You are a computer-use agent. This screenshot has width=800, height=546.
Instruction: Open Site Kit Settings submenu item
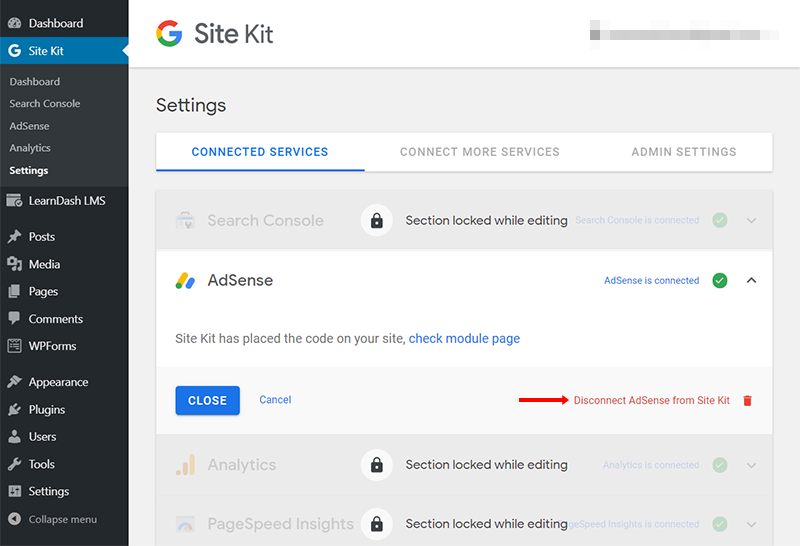click(x=29, y=170)
